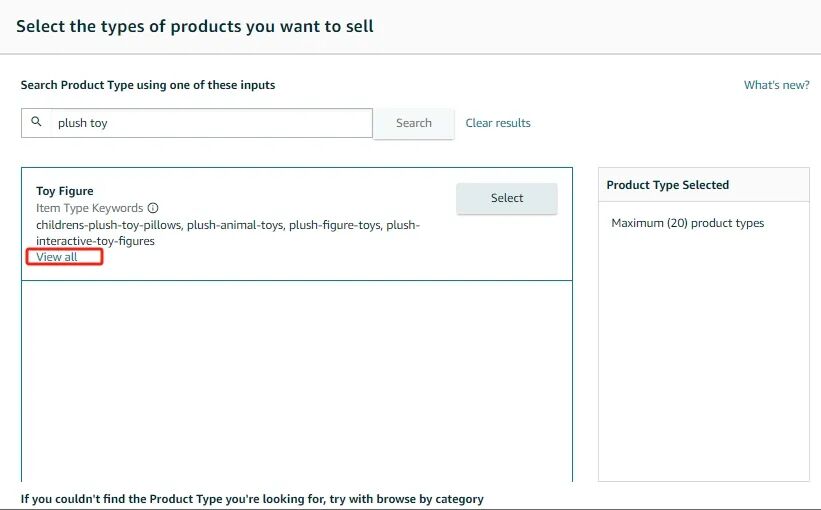The height and width of the screenshot is (510, 821).
Task: Click the plush-figure-toys keyword
Action: [334, 225]
